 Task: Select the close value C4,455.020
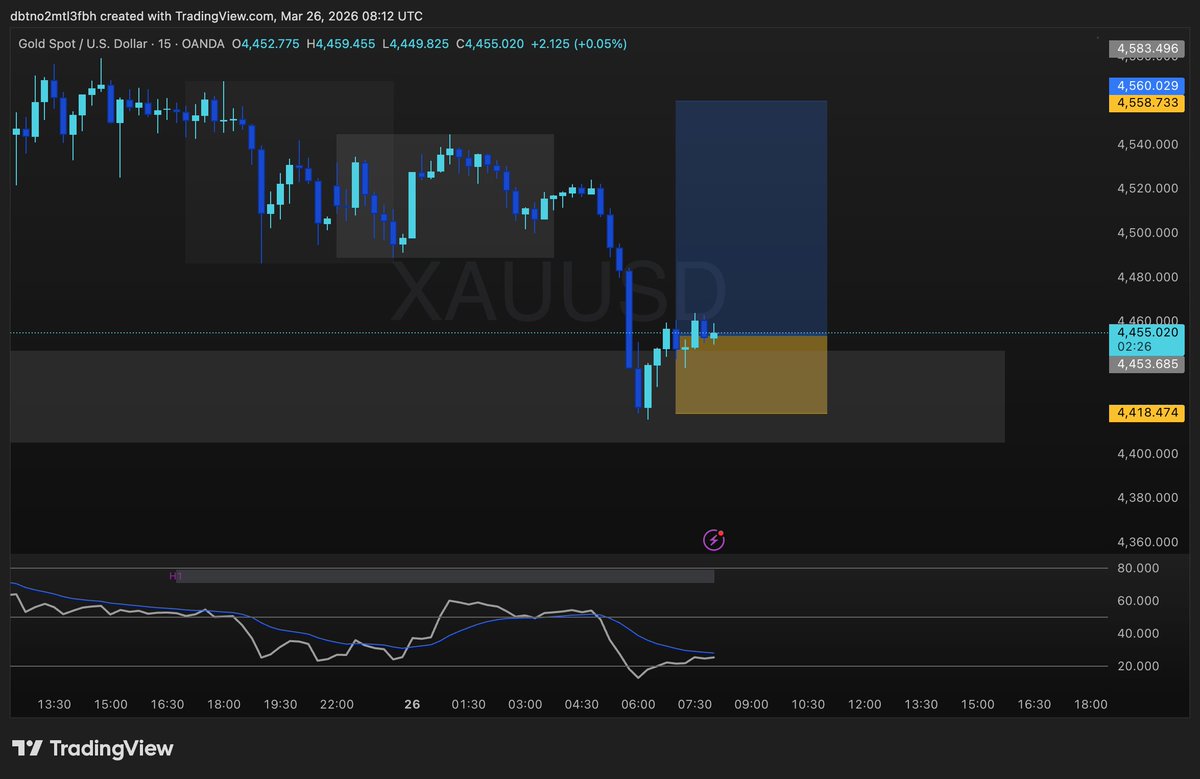490,44
